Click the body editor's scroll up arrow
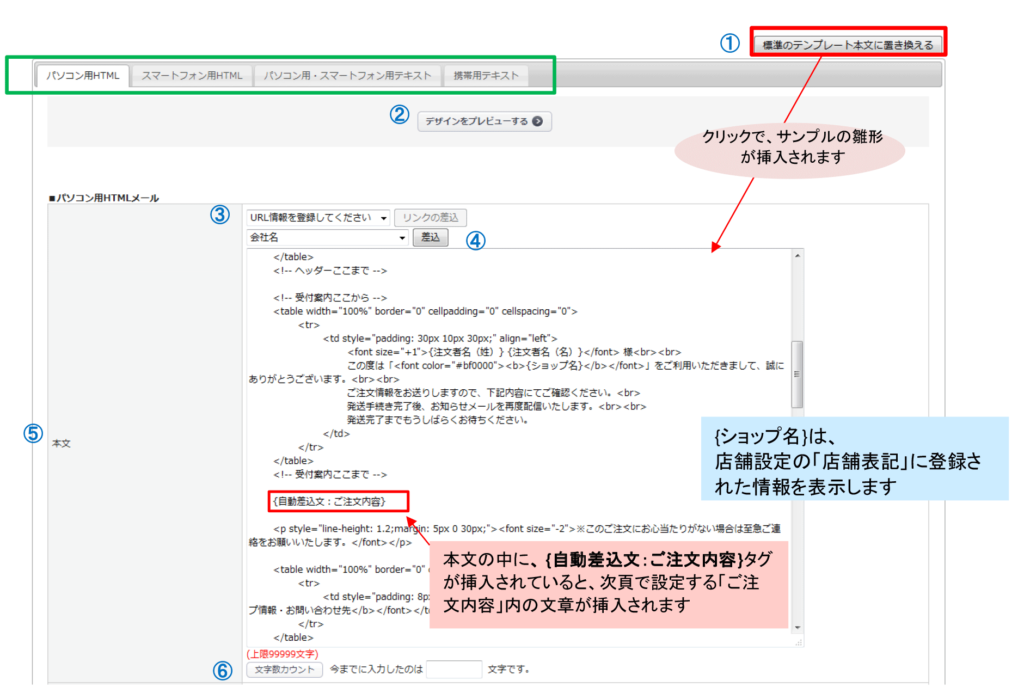Image resolution: width=1024 pixels, height=687 pixels. [797, 256]
